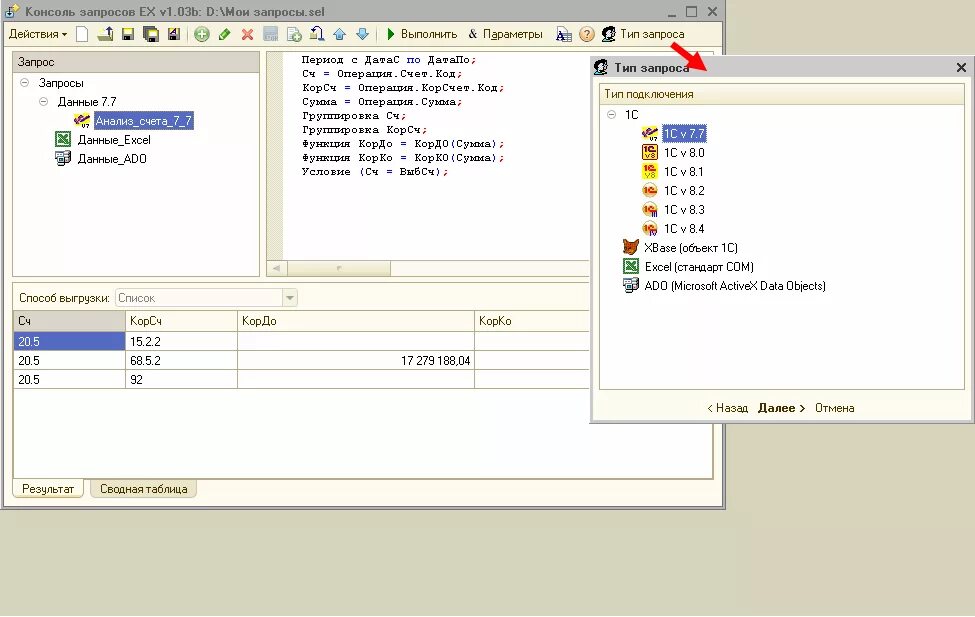The image size is (975, 617).
Task: Move the query down with blue arrow
Action: tap(363, 34)
